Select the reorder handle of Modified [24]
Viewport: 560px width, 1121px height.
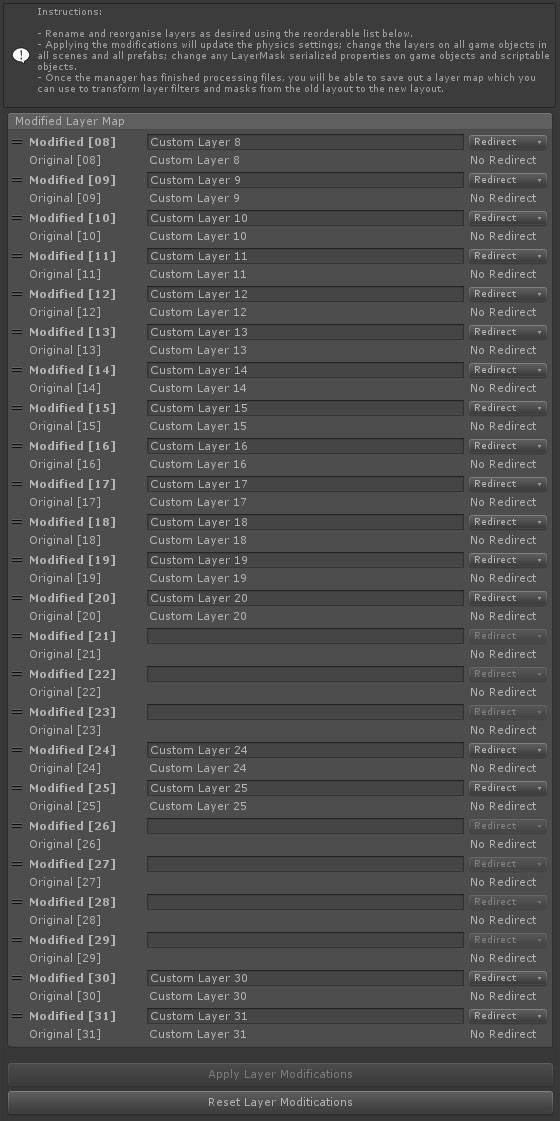tap(17, 750)
